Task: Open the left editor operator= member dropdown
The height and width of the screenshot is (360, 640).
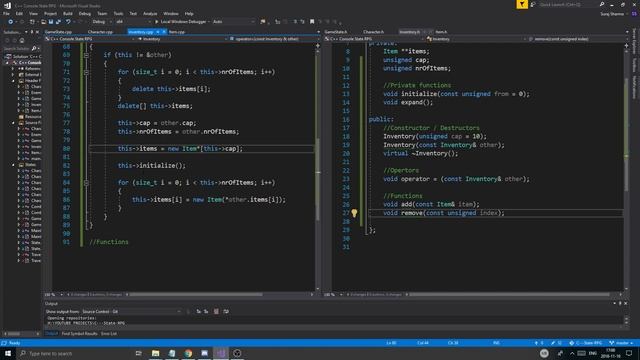Action: (x=274, y=39)
